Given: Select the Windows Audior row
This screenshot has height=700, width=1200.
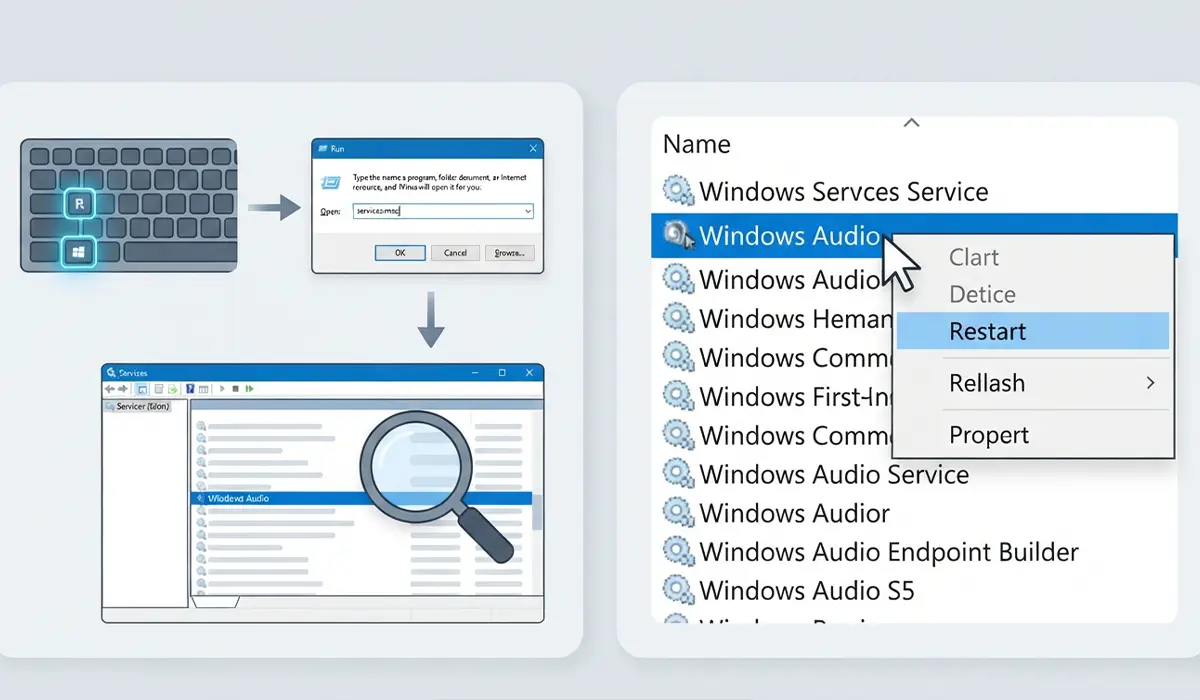Looking at the screenshot, I should tap(914, 513).
